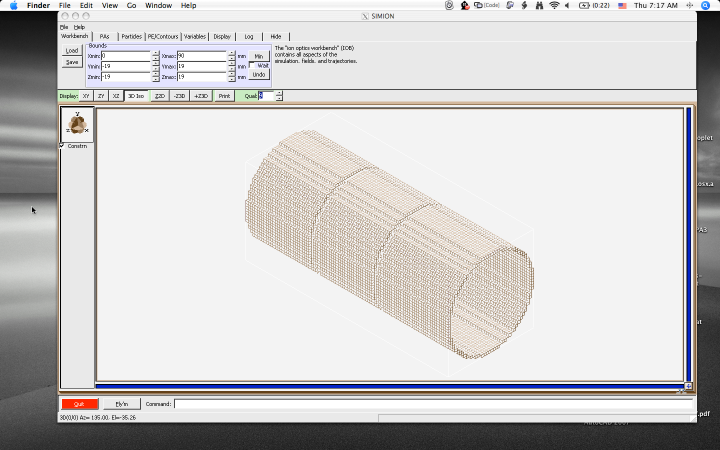Click the horizontal blue scrollbar
The height and width of the screenshot is (450, 720).
point(390,386)
